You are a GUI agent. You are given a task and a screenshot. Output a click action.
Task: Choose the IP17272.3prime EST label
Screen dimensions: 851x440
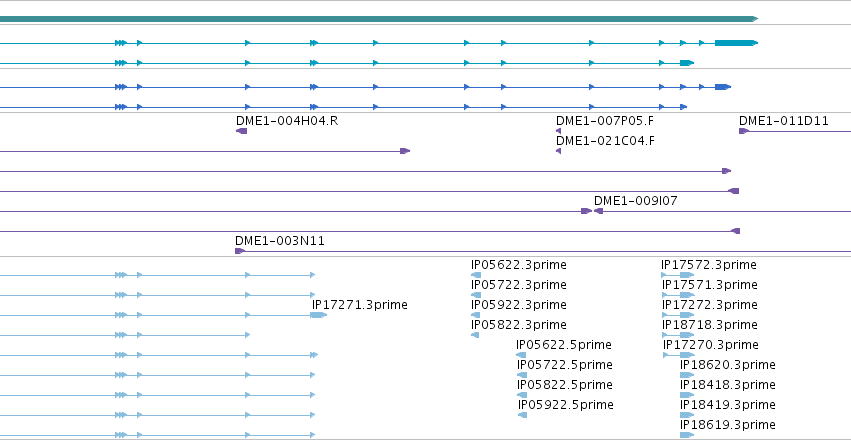(709, 305)
